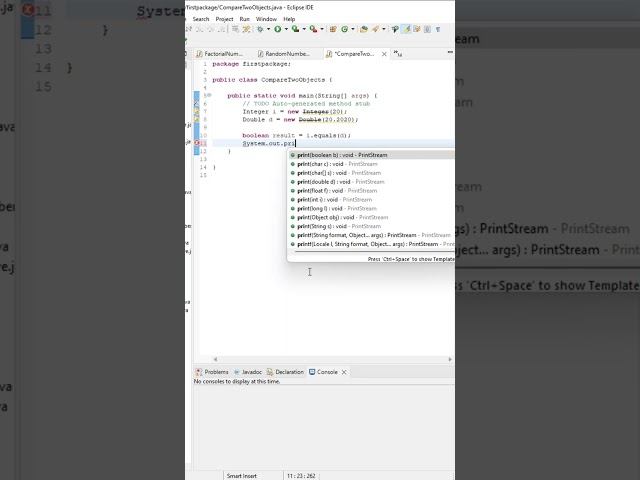
Task: Open the Run menu
Action: [x=244, y=19]
